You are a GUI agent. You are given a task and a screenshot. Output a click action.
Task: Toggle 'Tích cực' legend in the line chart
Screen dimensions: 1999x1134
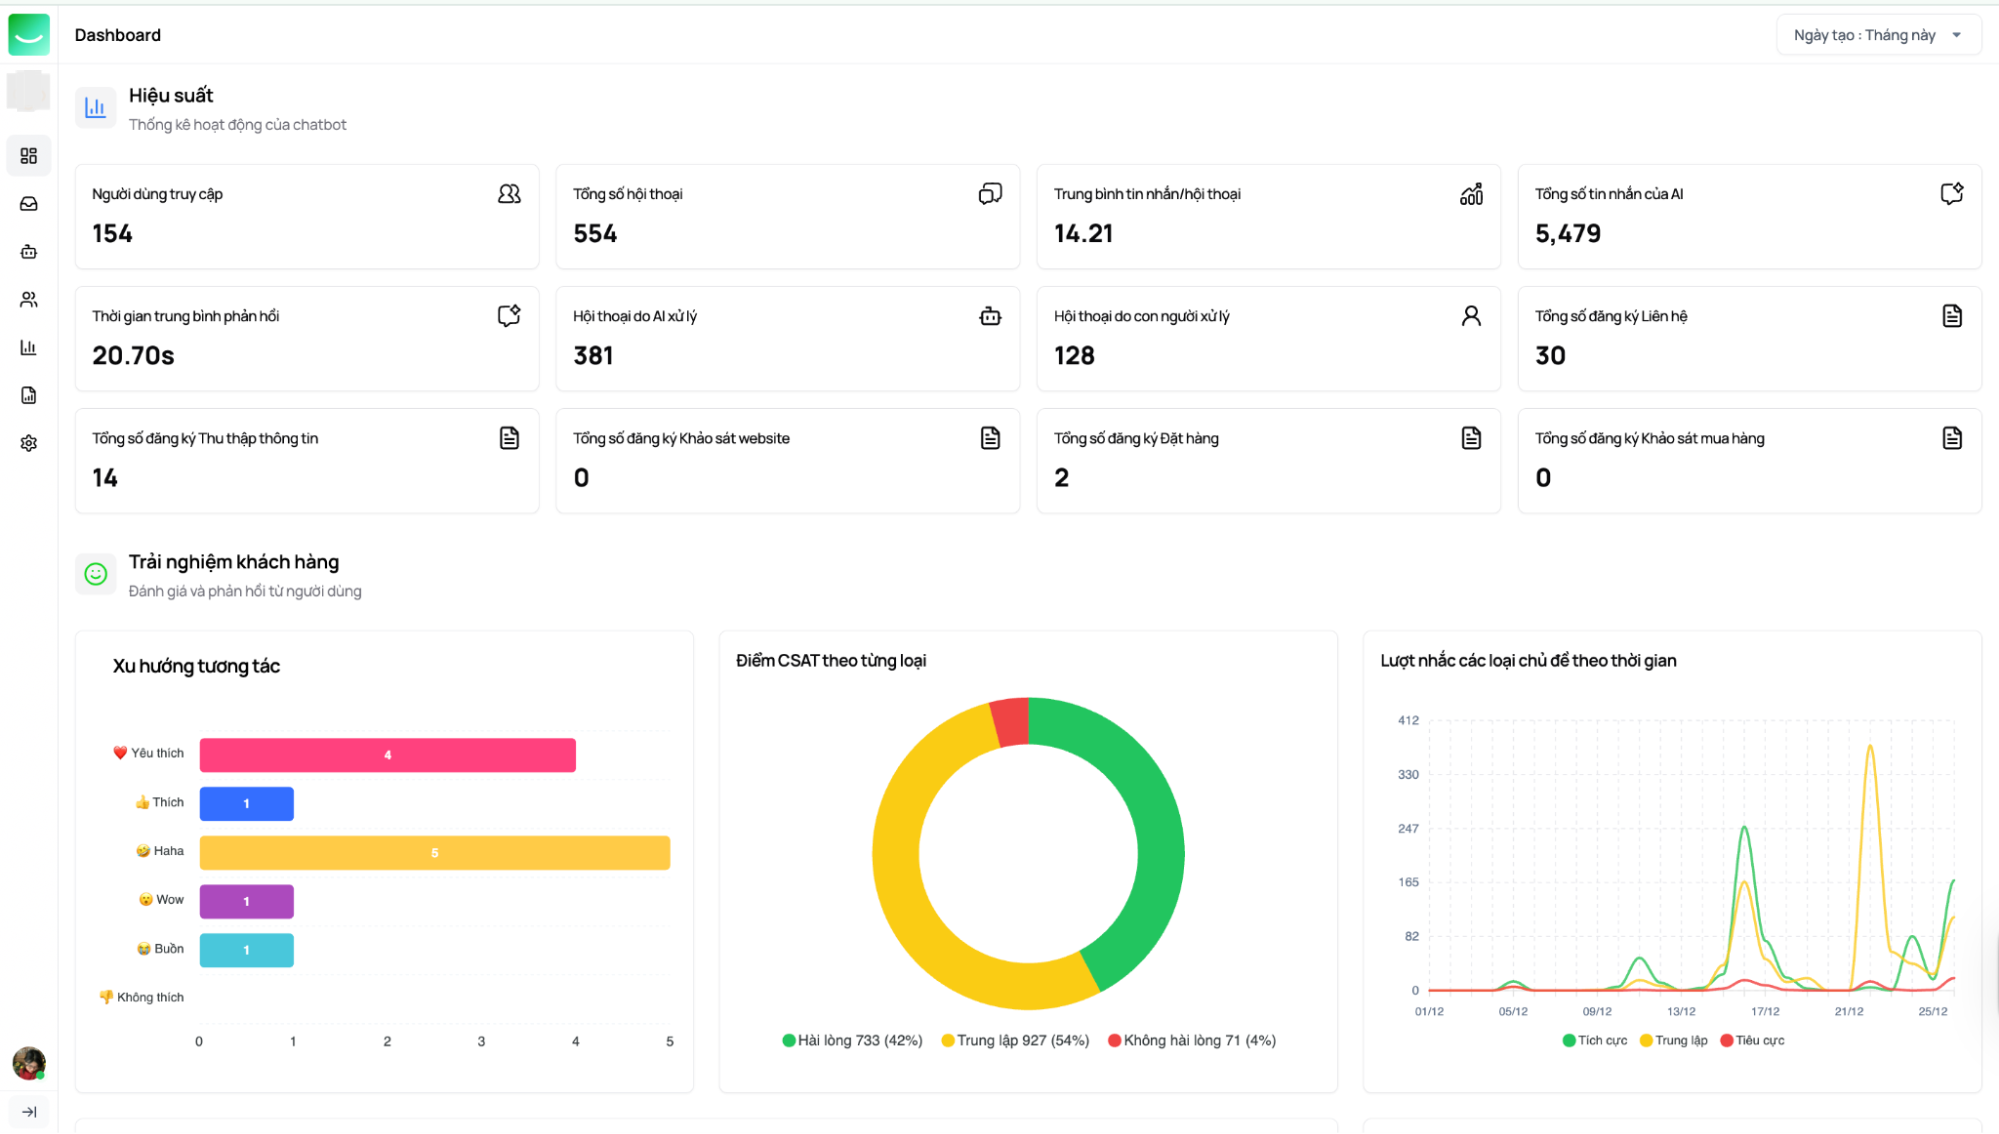pos(1595,1040)
